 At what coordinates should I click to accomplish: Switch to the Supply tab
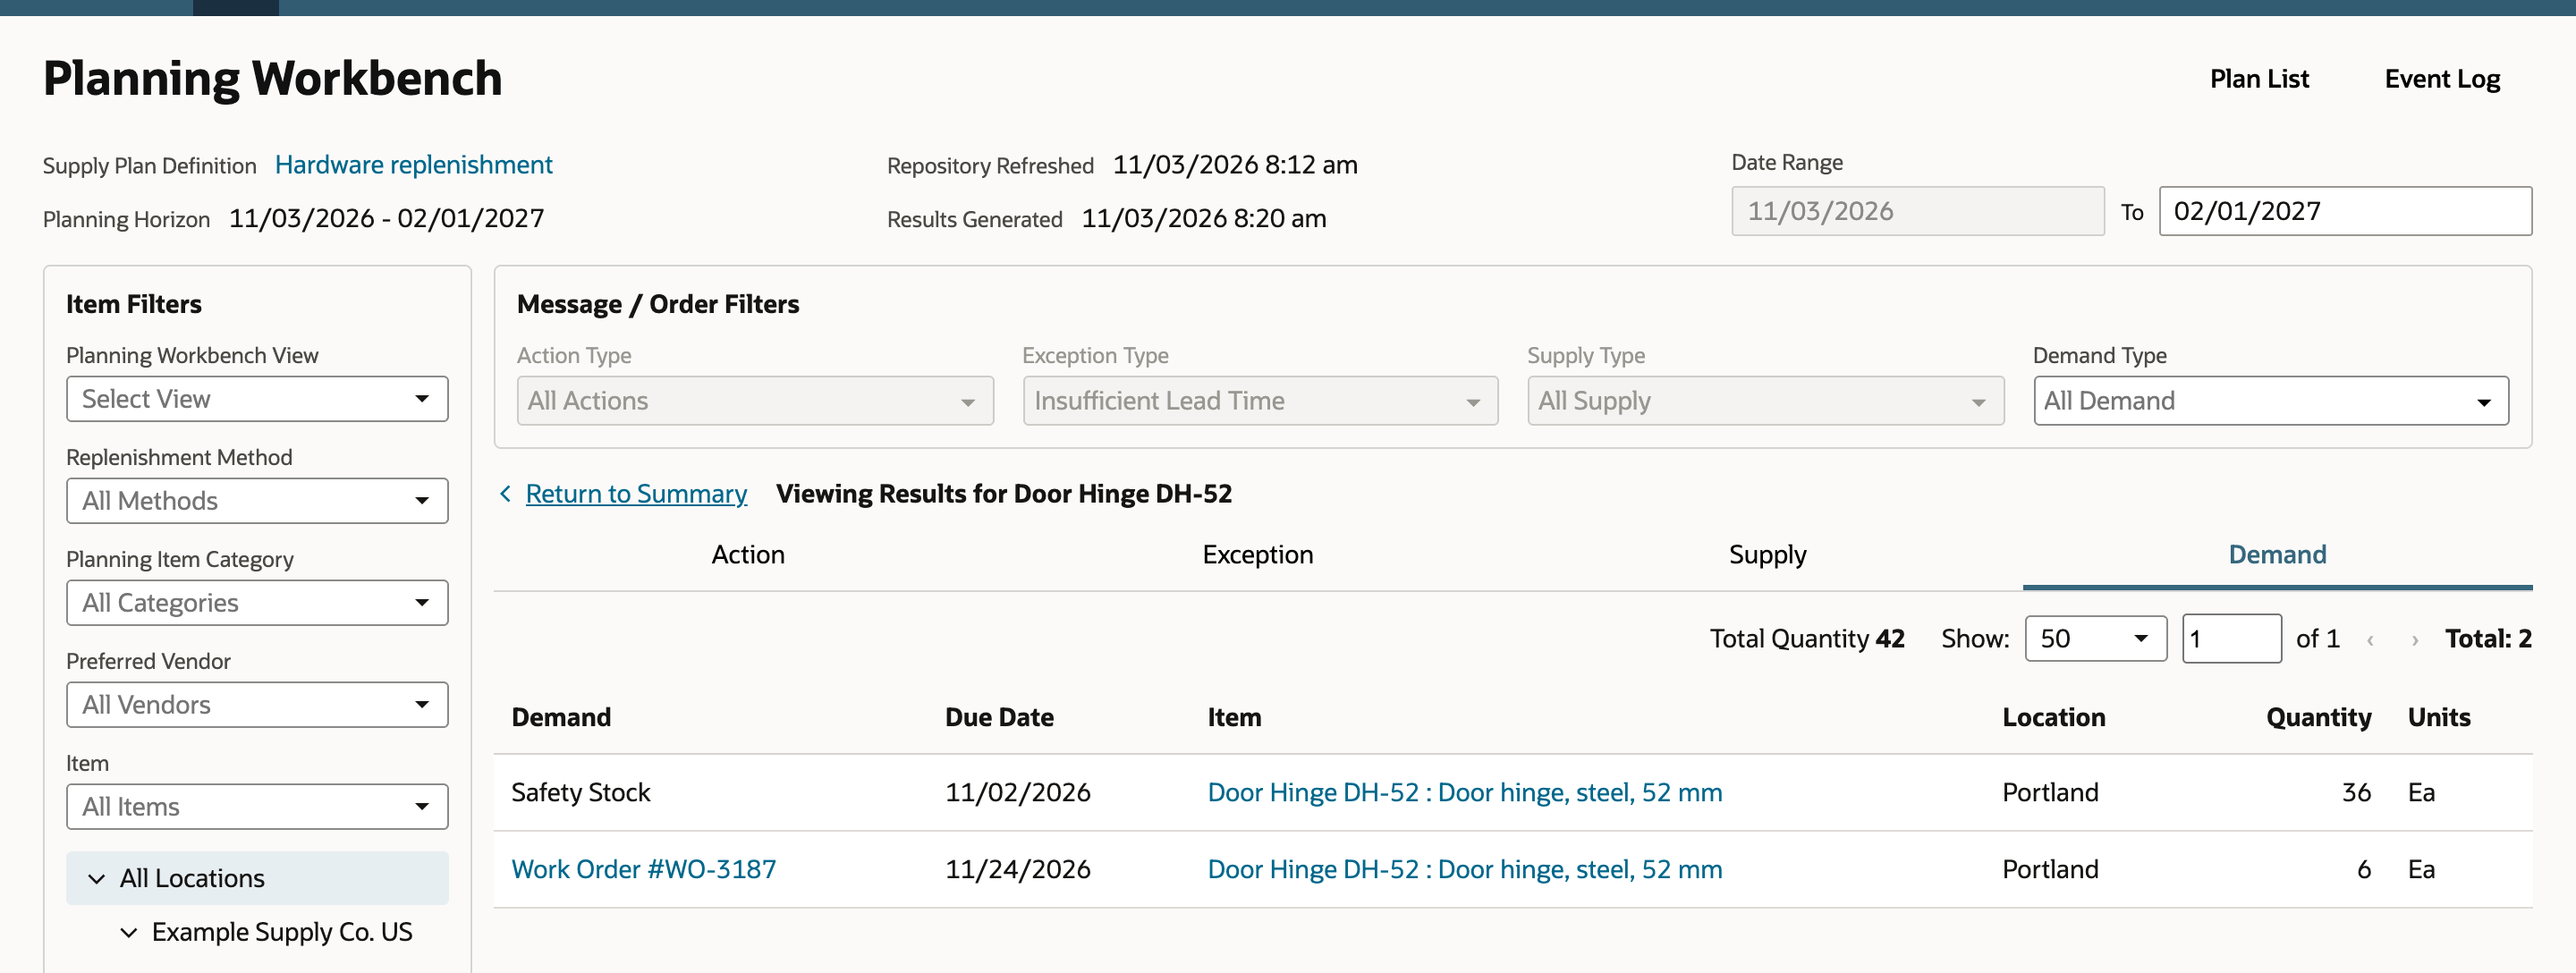(1767, 555)
